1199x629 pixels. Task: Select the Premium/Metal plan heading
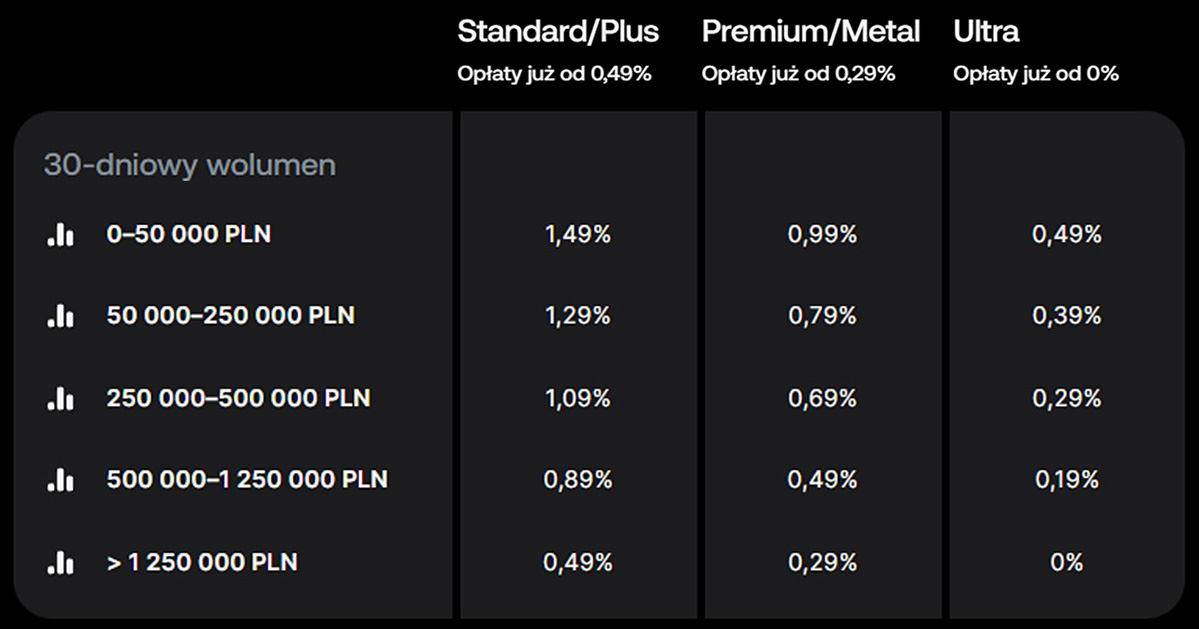pos(811,31)
